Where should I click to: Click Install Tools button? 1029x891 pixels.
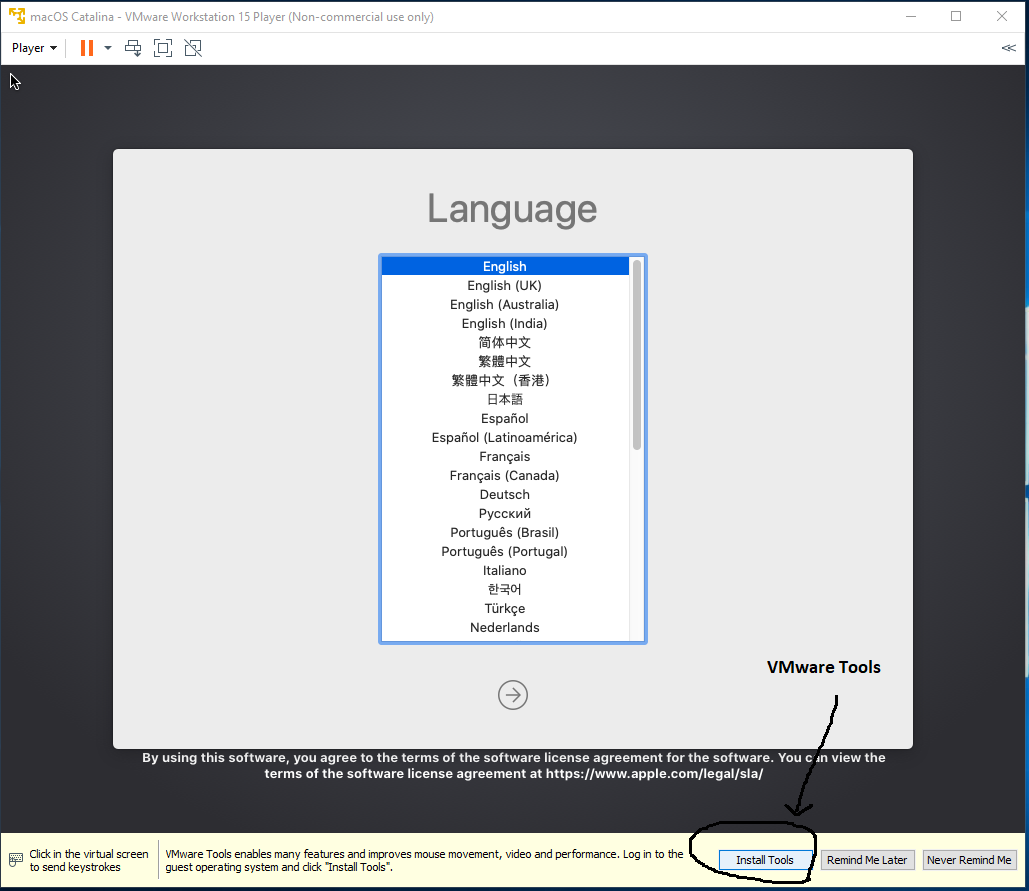(x=765, y=860)
